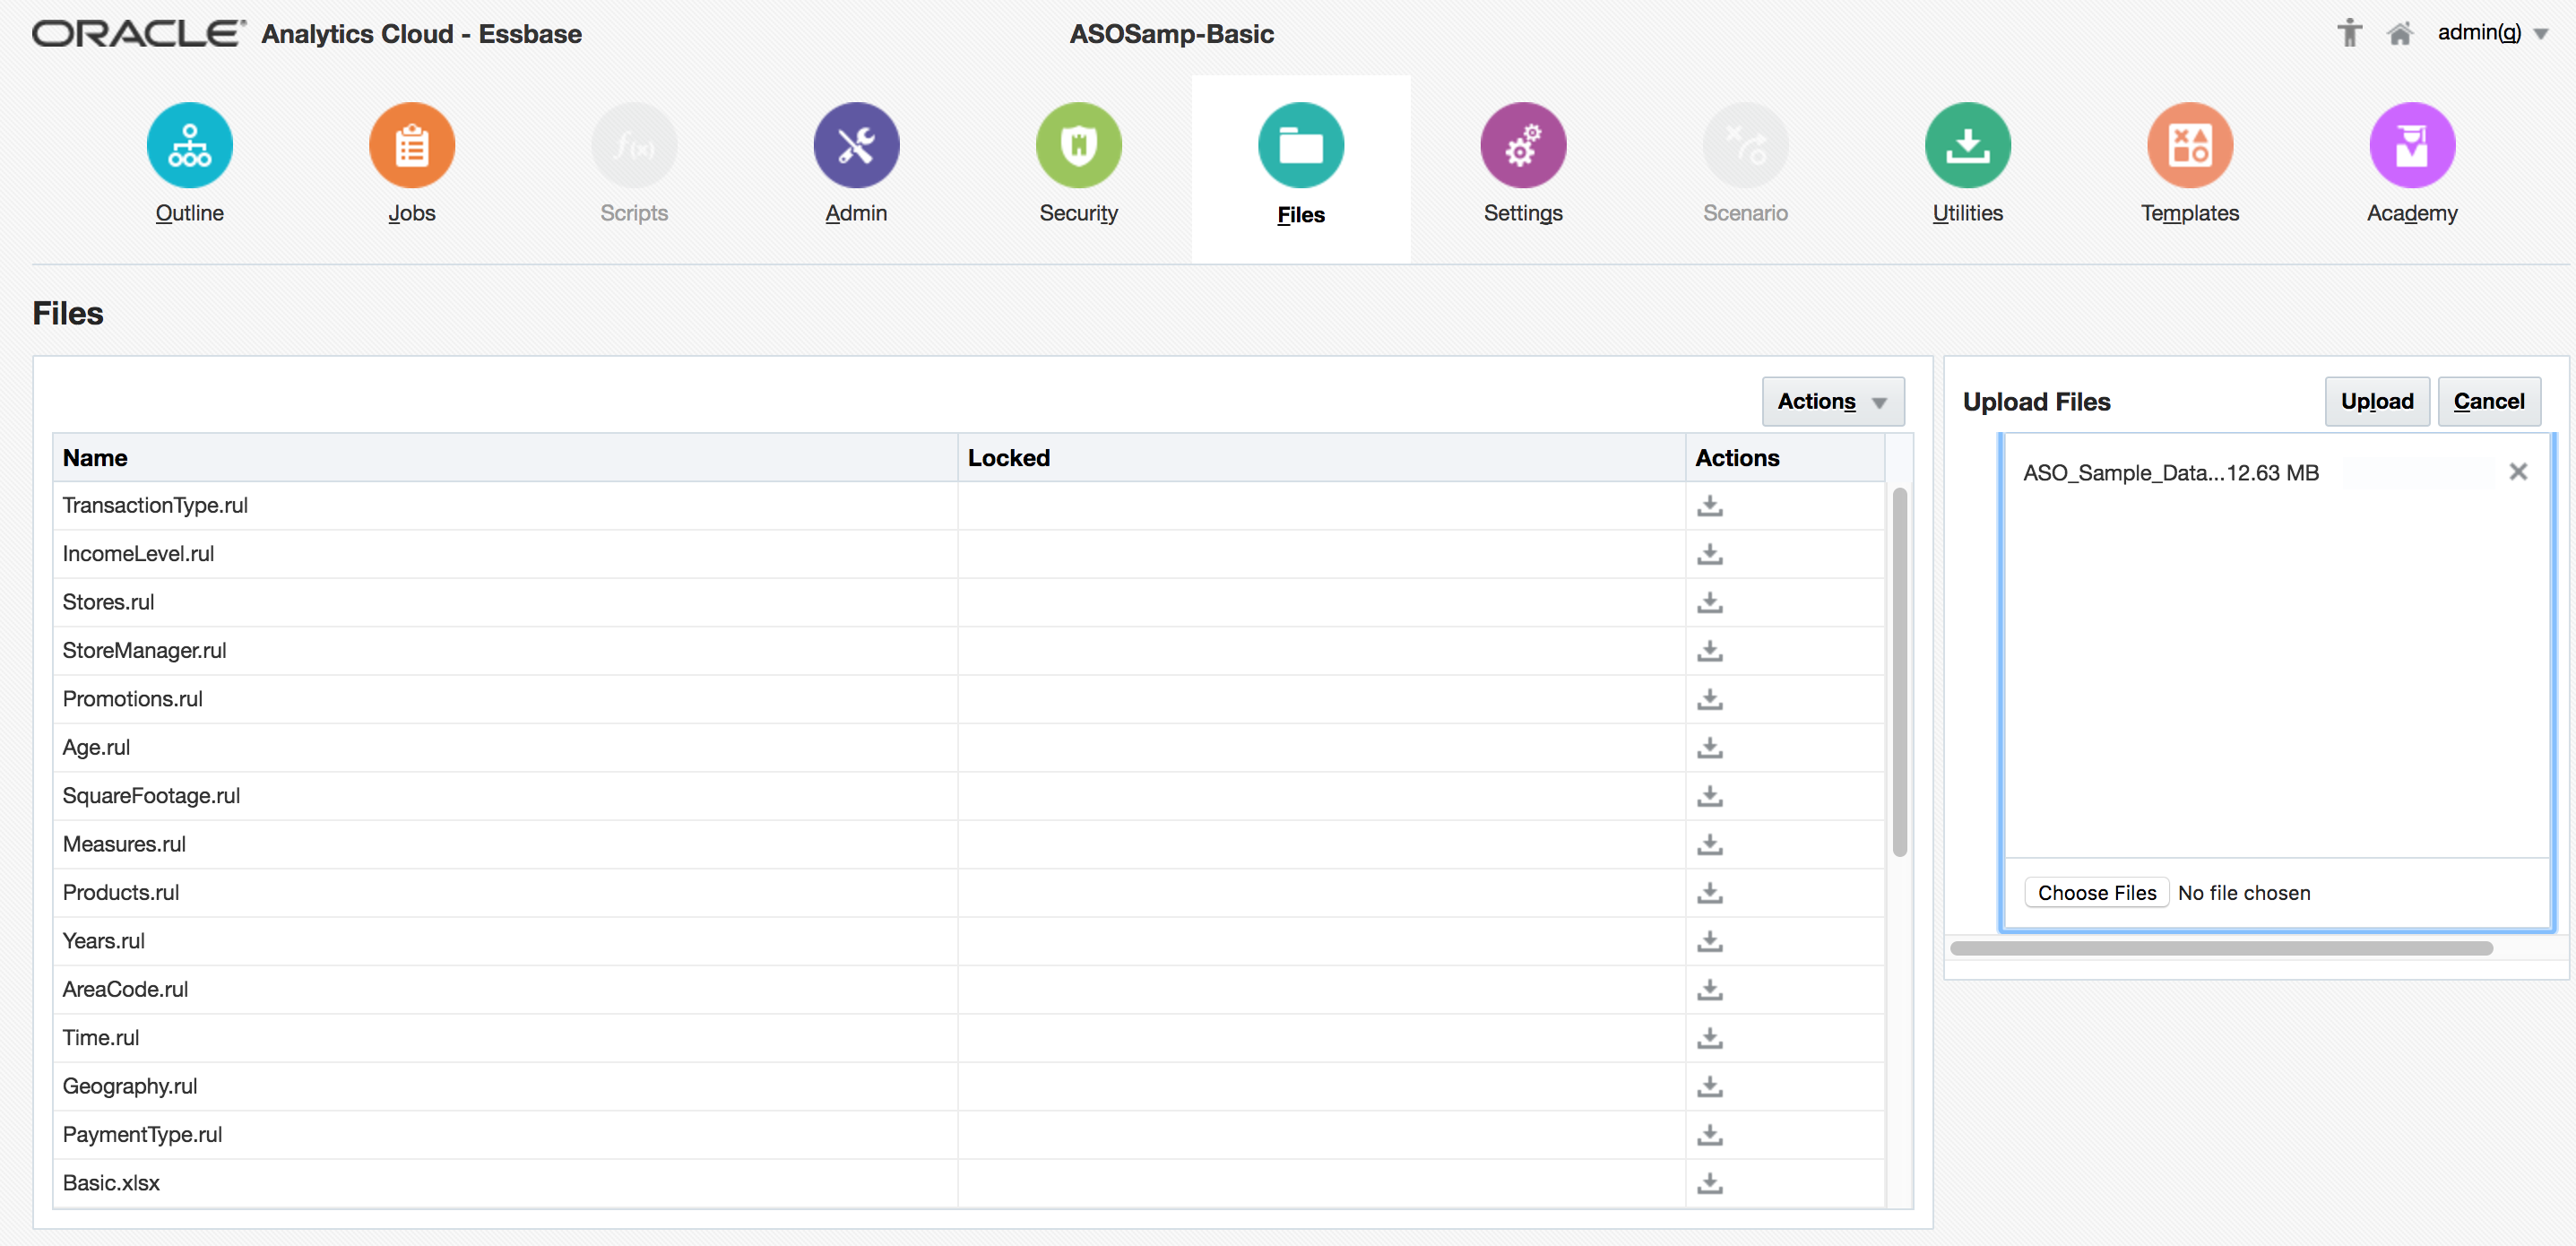Image resolution: width=2576 pixels, height=1246 pixels.
Task: Open the Settings gears icon
Action: [x=1522, y=146]
